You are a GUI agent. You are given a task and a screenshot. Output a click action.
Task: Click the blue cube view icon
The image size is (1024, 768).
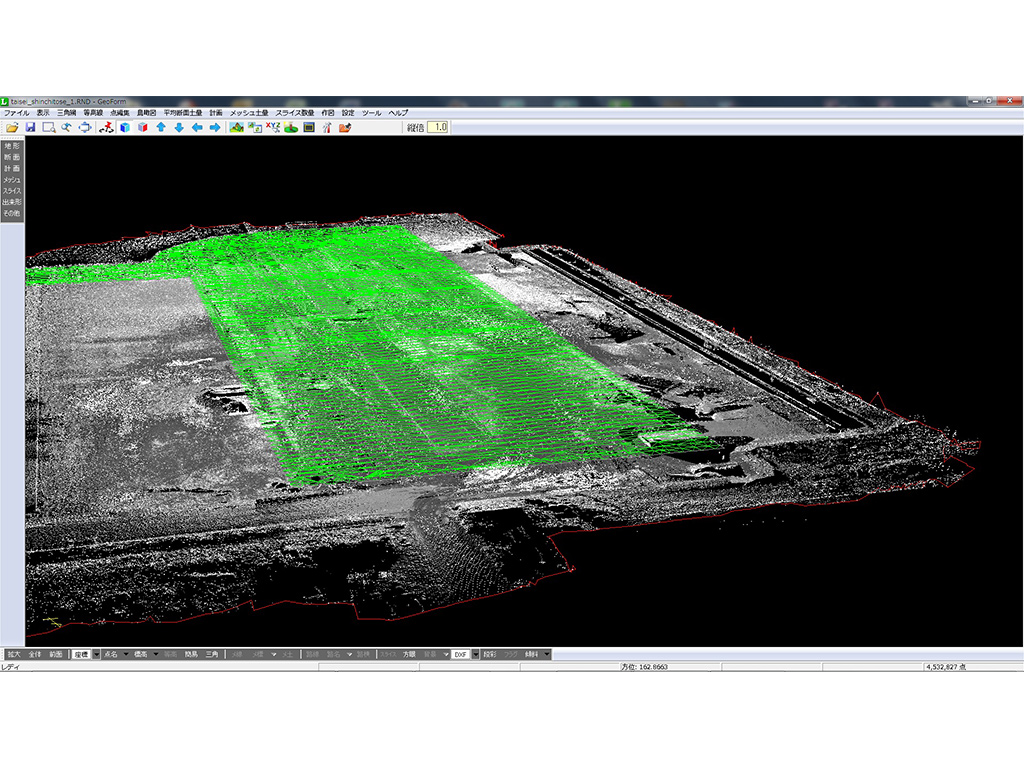(x=124, y=128)
